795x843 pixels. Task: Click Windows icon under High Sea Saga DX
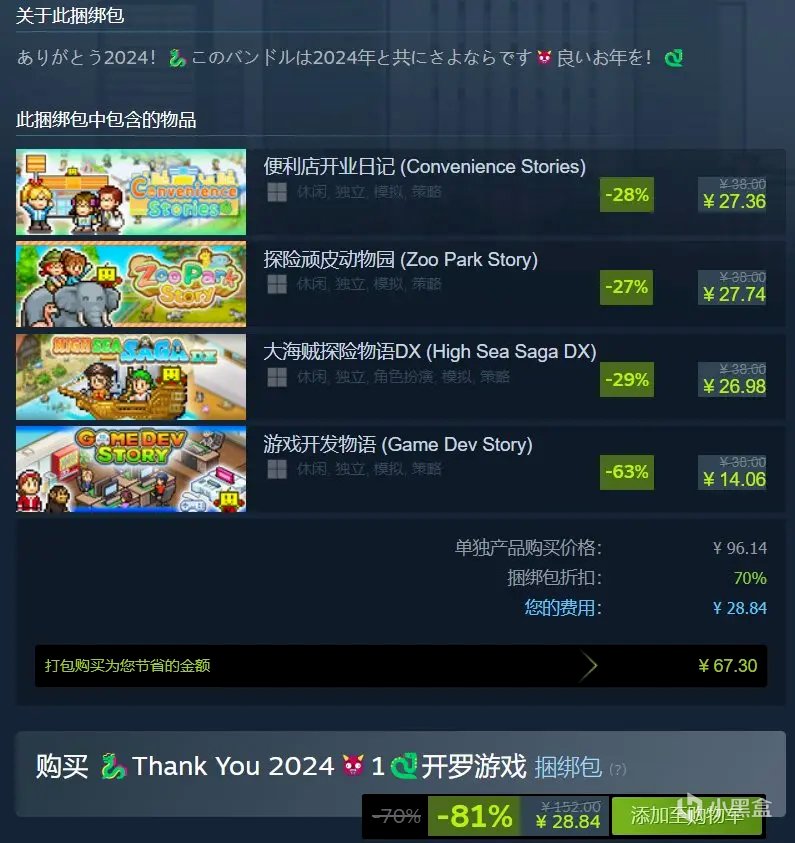(277, 377)
